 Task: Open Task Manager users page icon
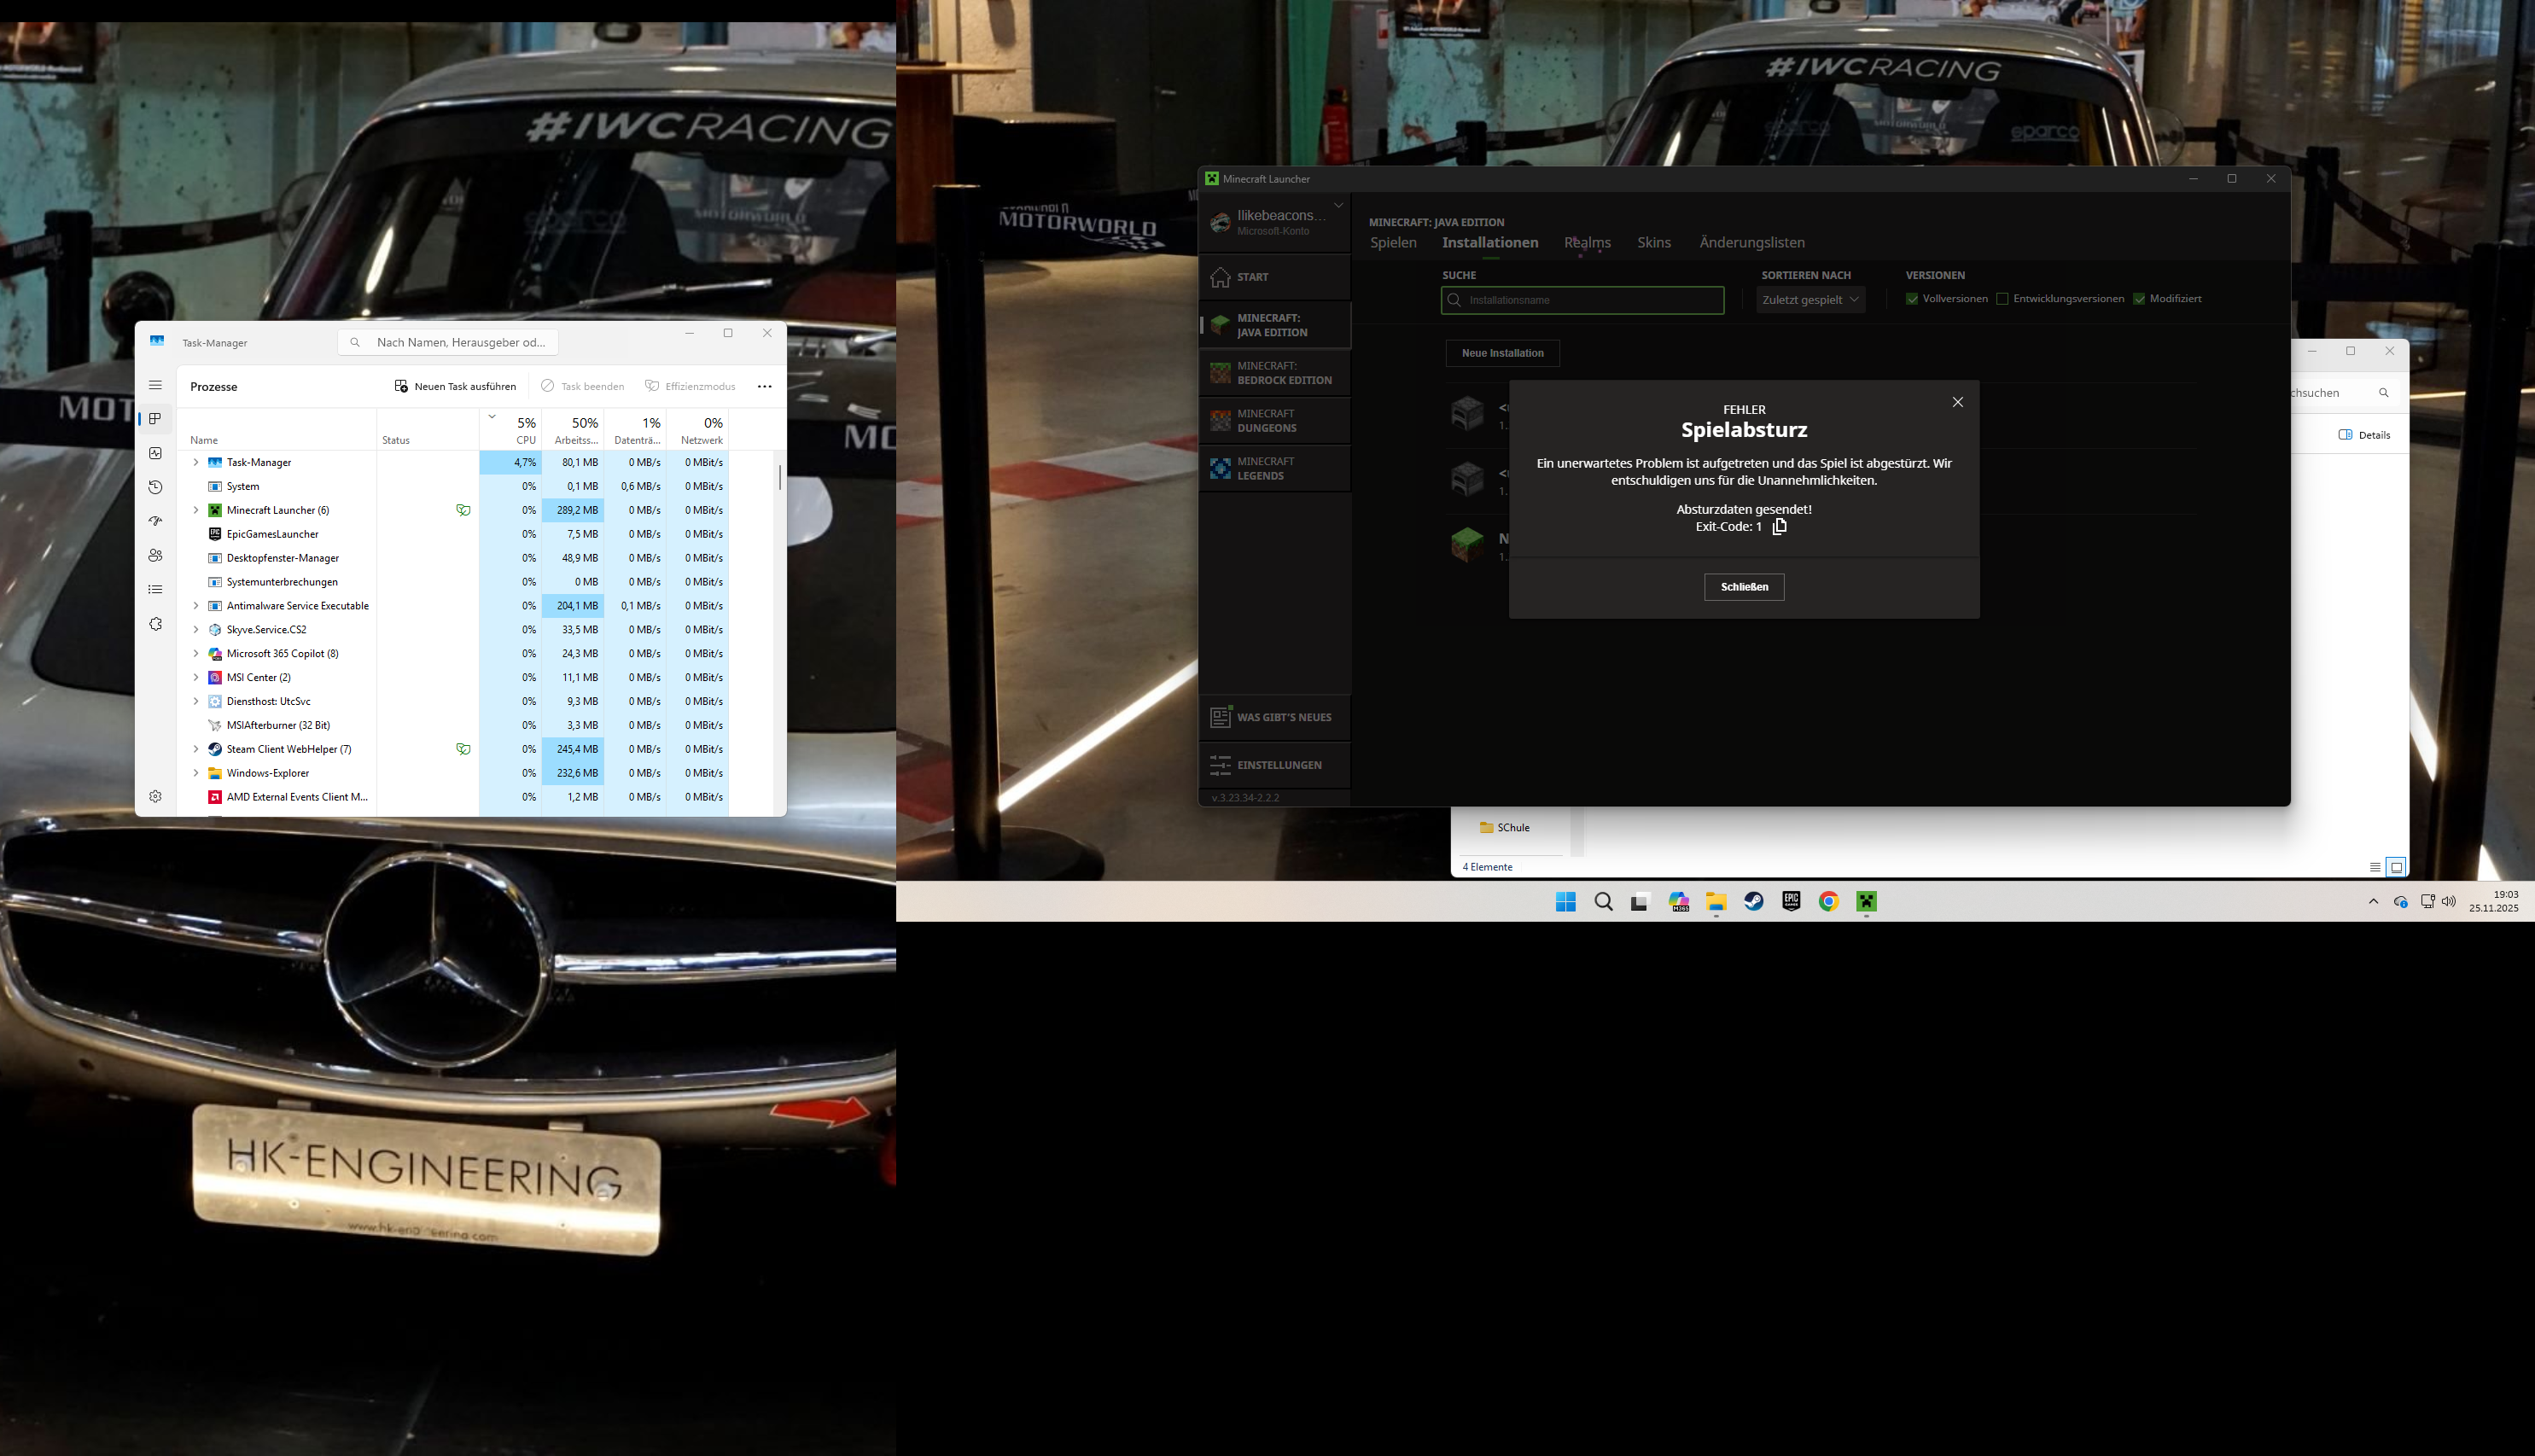coord(155,555)
